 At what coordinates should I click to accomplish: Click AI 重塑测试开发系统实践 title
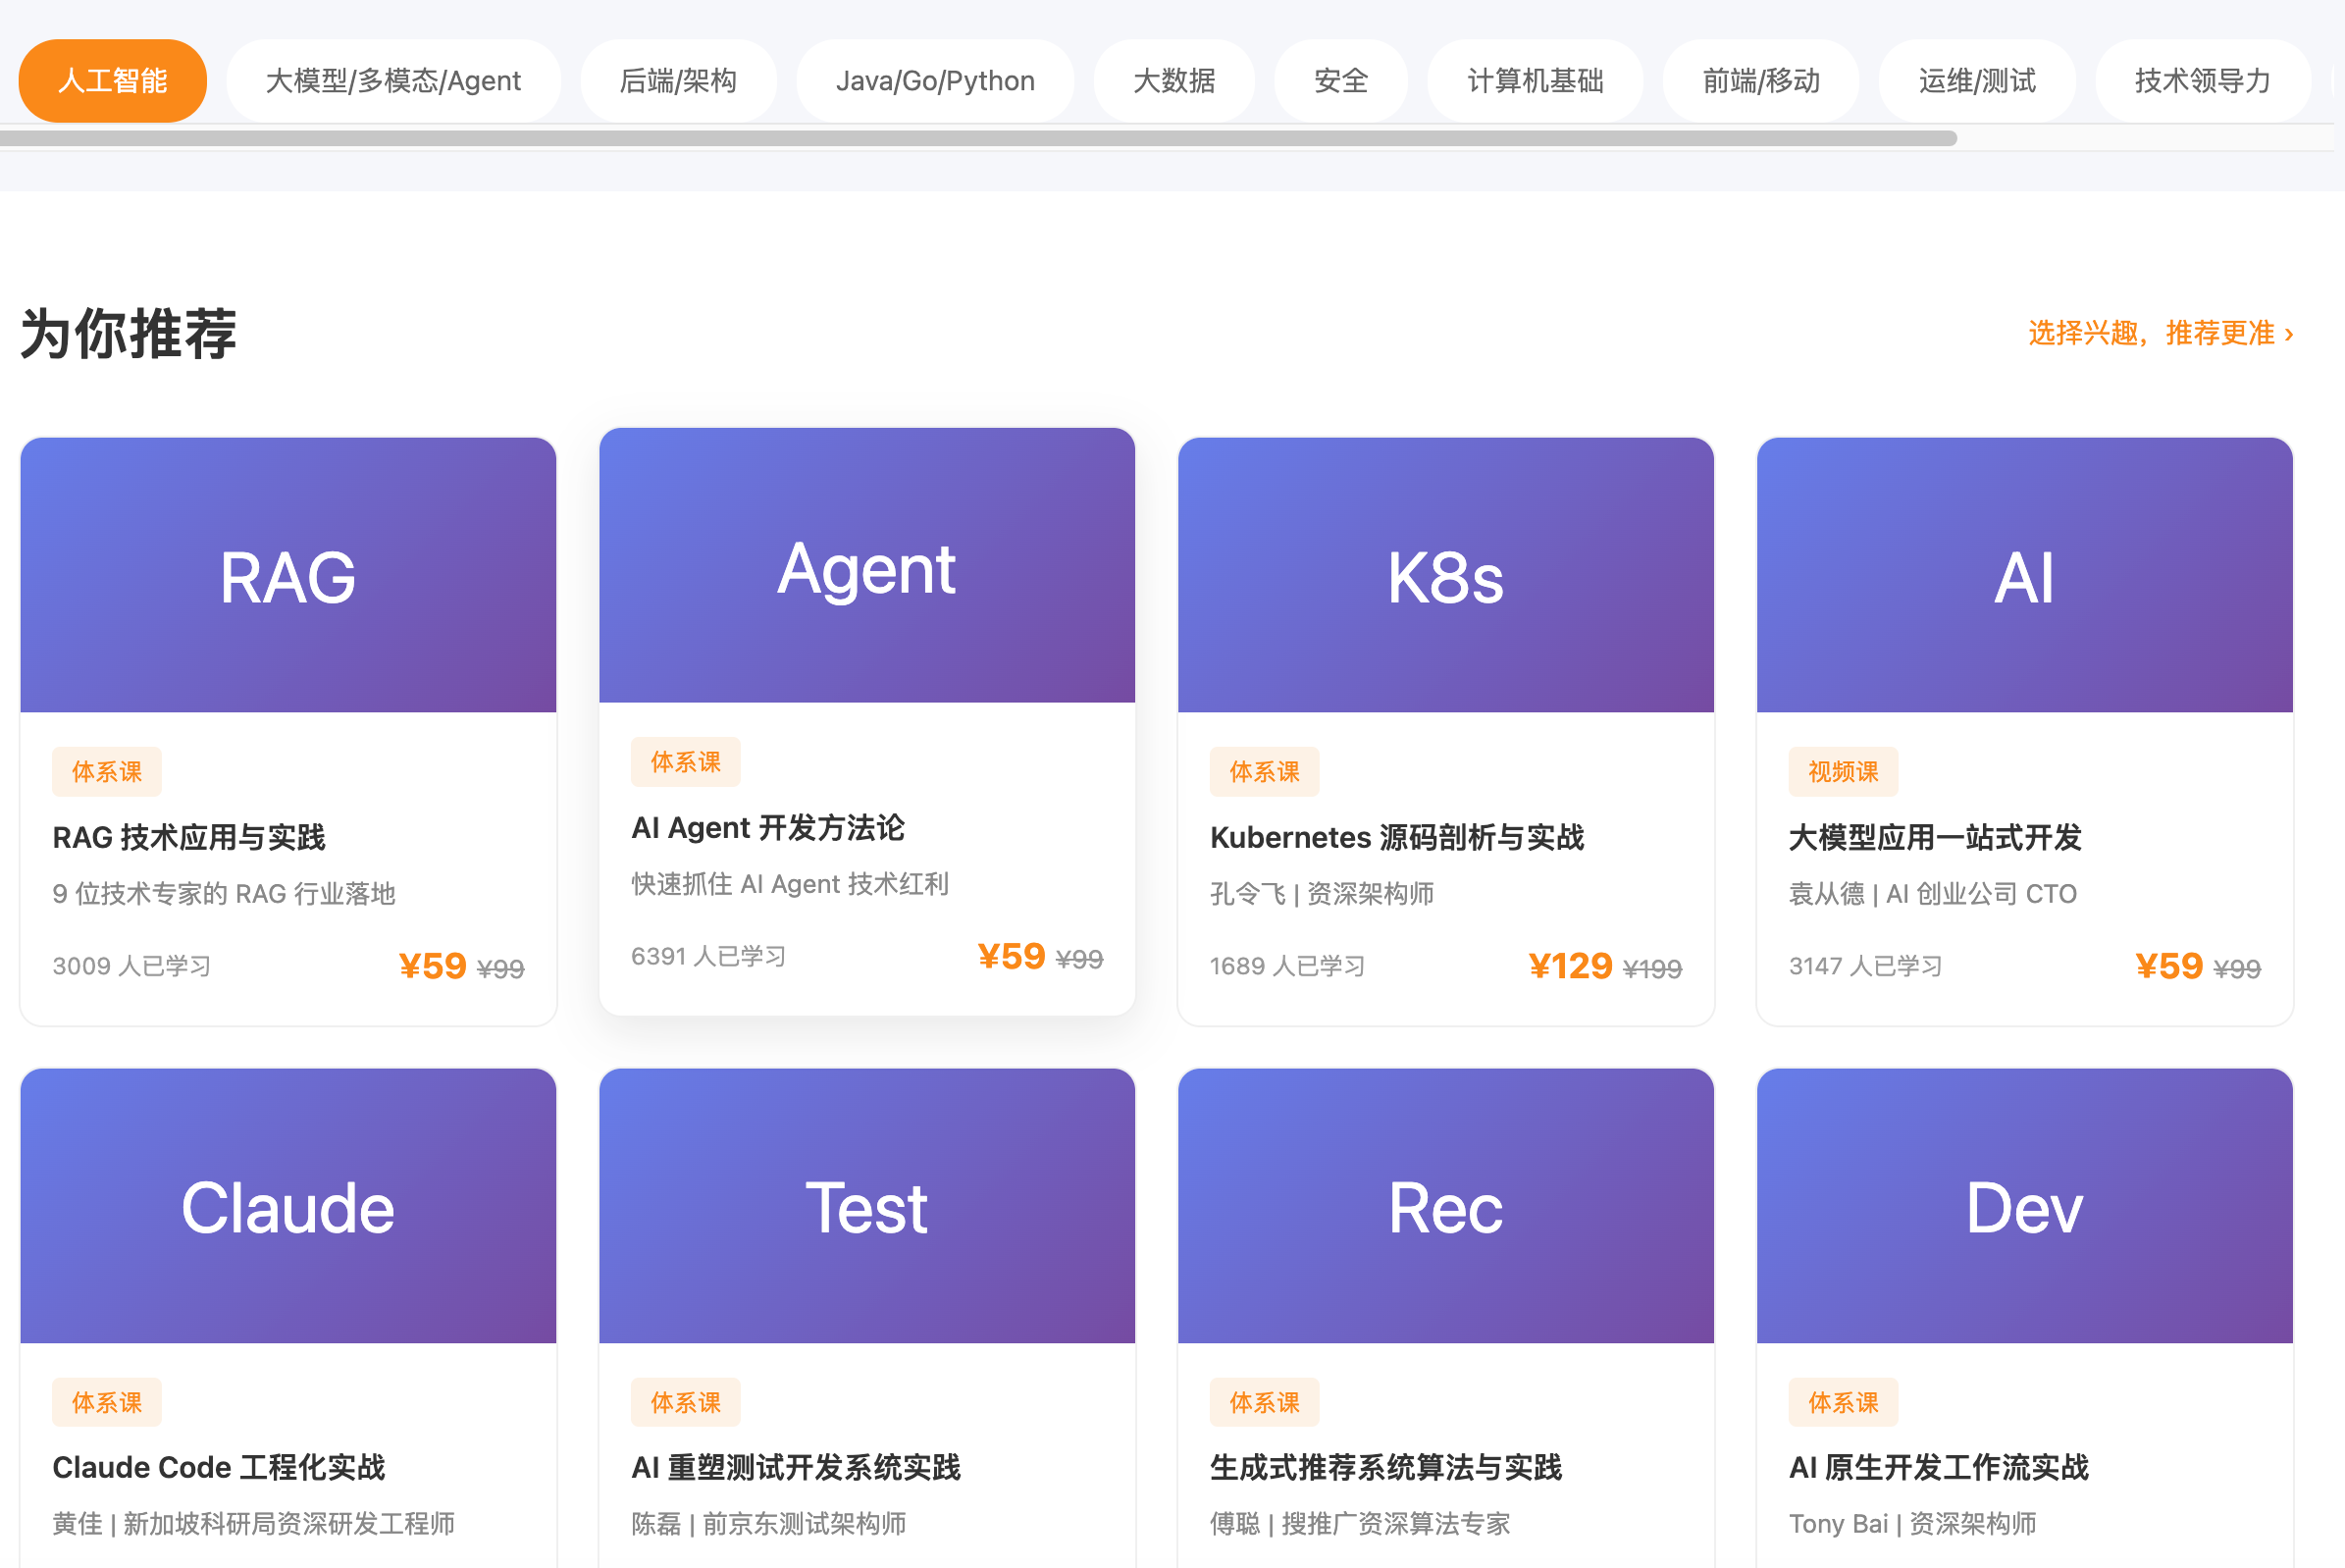tap(795, 1467)
